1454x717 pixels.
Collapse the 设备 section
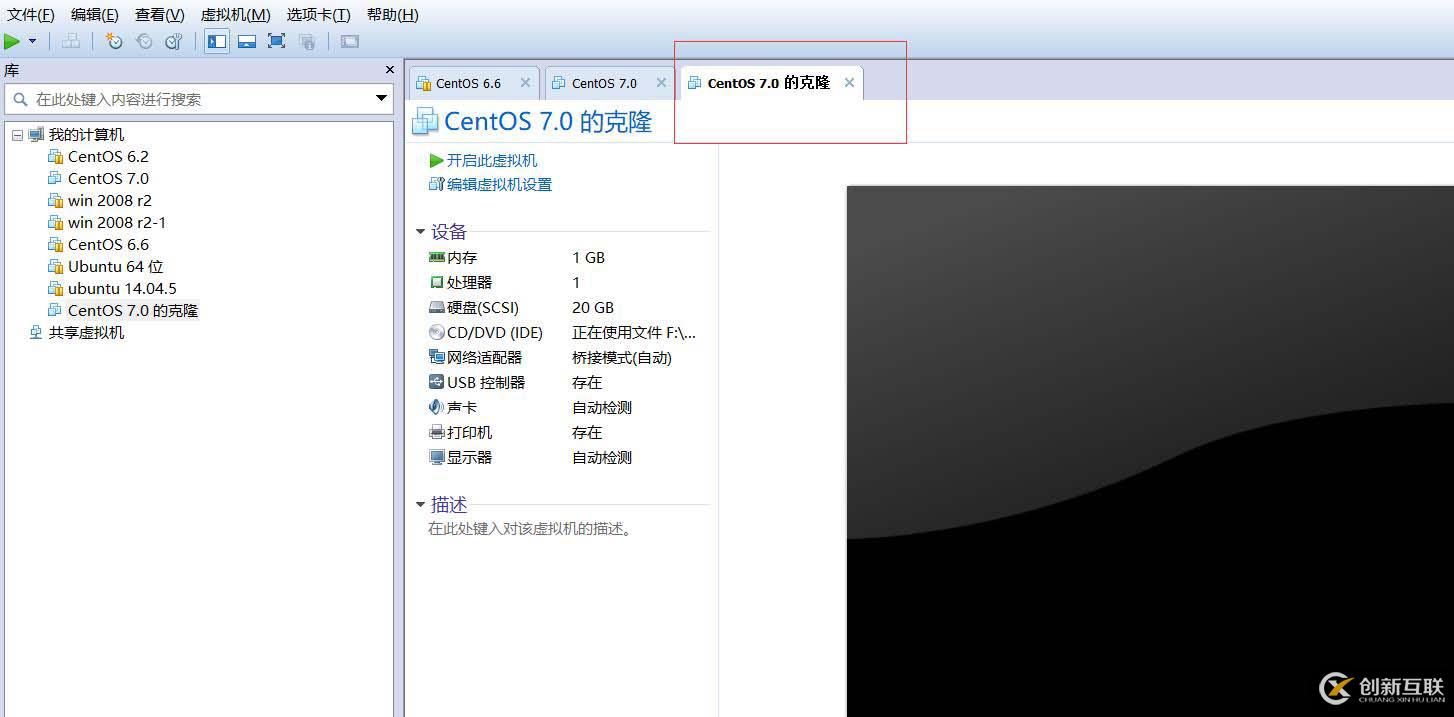click(x=421, y=231)
